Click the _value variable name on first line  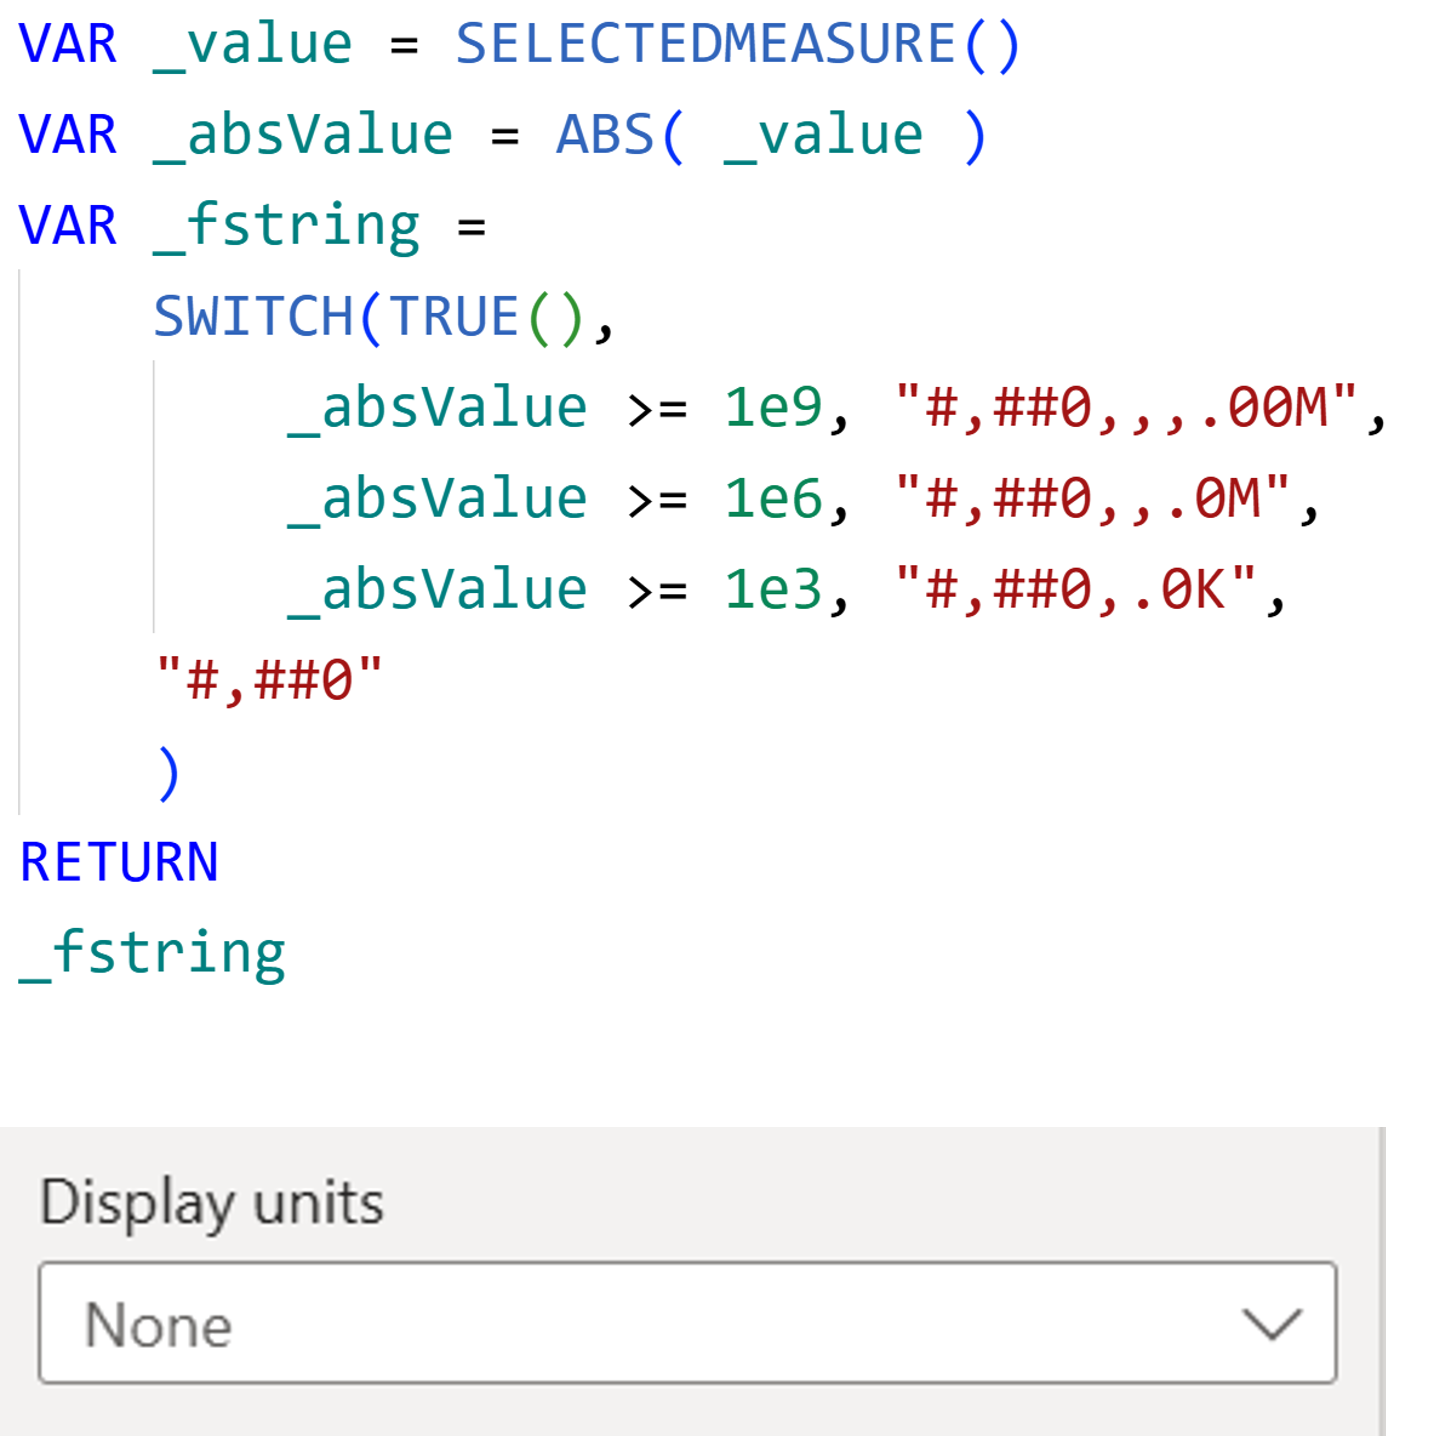pos(252,44)
